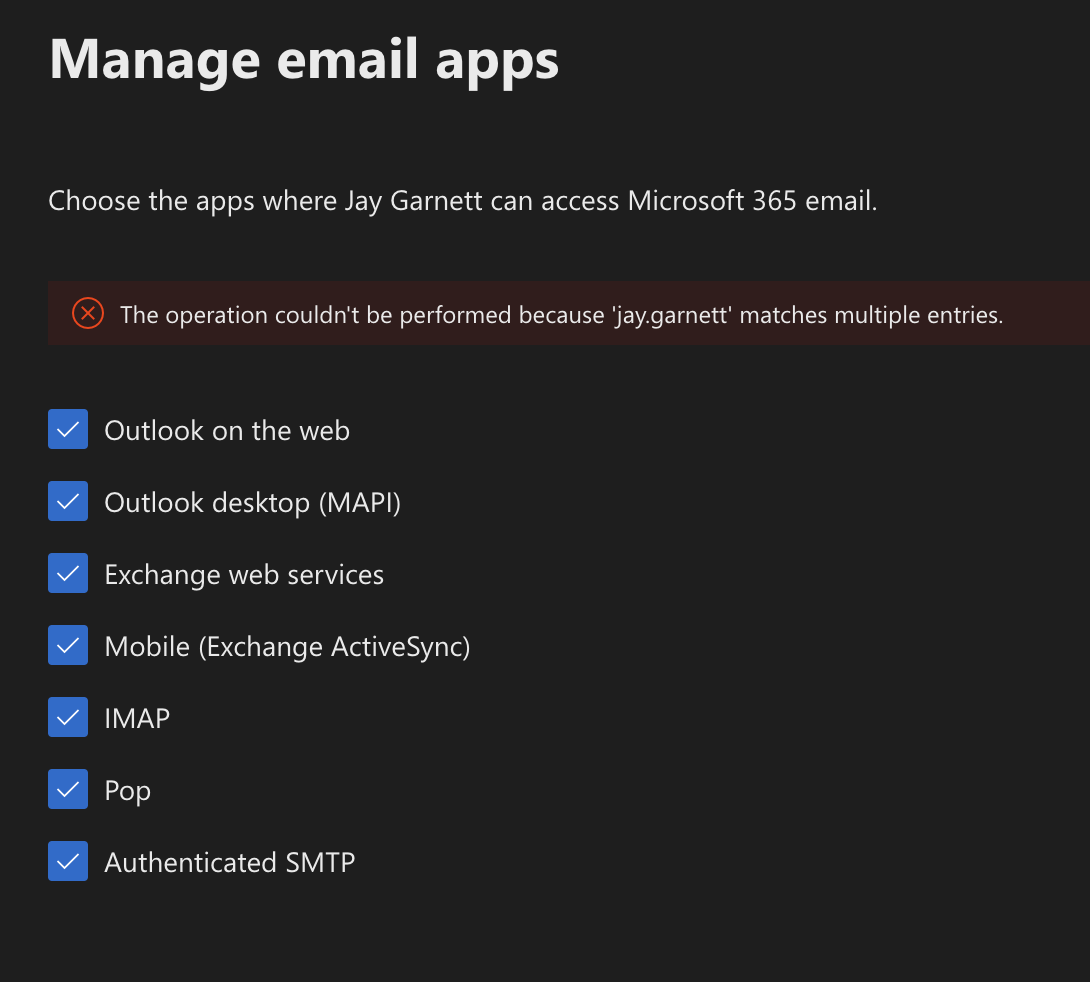Turn off Authenticated SMTP

[x=67, y=861]
